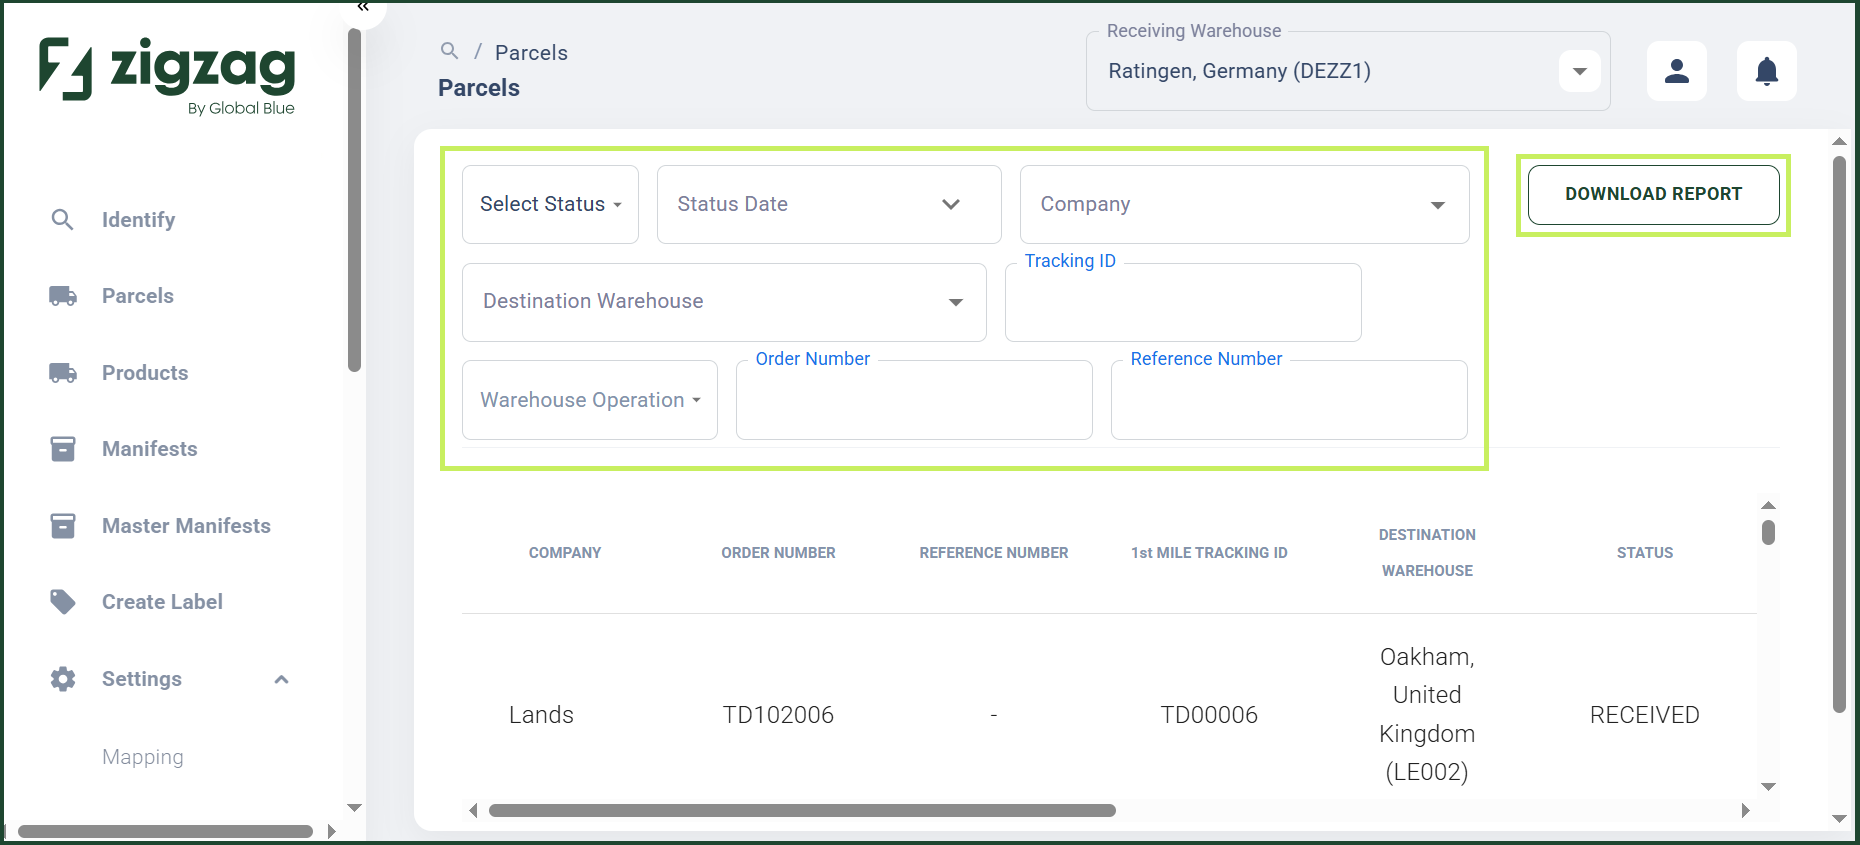
Task: Sort by the DESTINATION WAREHOUSE column header
Action: [1427, 553]
